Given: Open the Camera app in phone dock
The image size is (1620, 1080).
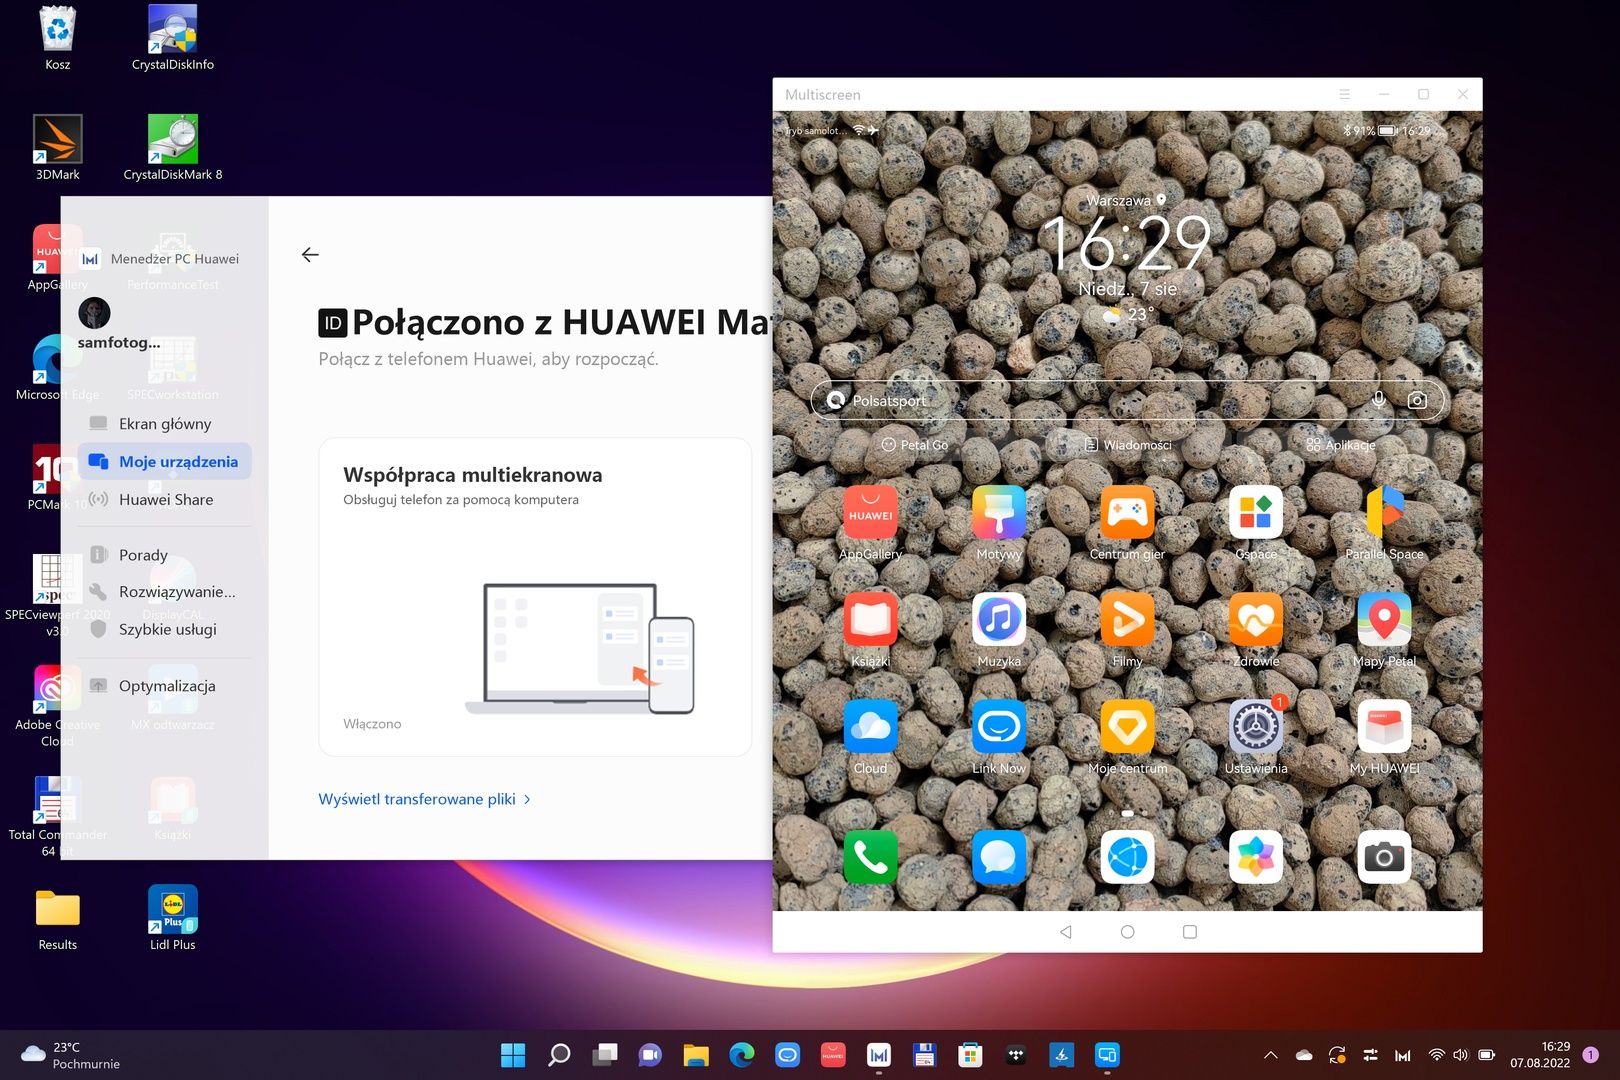Looking at the screenshot, I should coord(1384,857).
